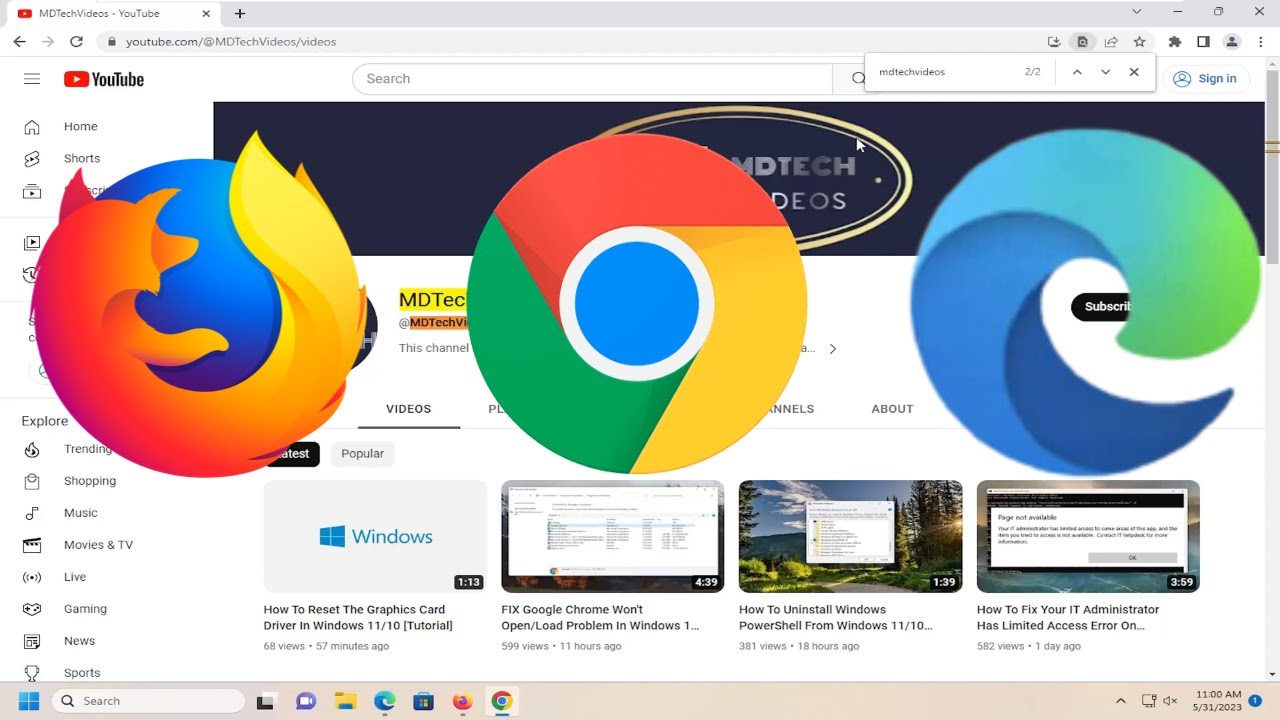Switch to the ABOUT channel tab
Image resolution: width=1280 pixels, height=720 pixels.
click(x=892, y=409)
